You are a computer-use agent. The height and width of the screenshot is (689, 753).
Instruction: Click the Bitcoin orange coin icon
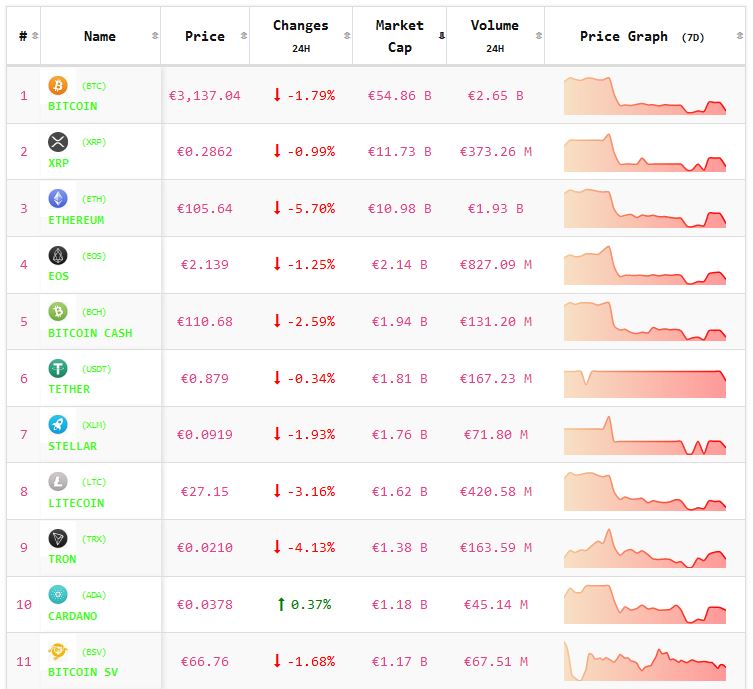coord(58,86)
